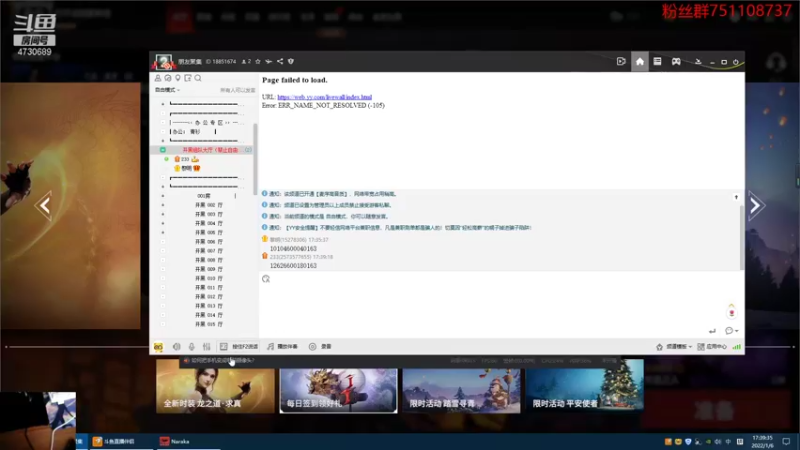Go to next banner with right arrow
Viewport: 800px width, 450px height.
point(756,206)
